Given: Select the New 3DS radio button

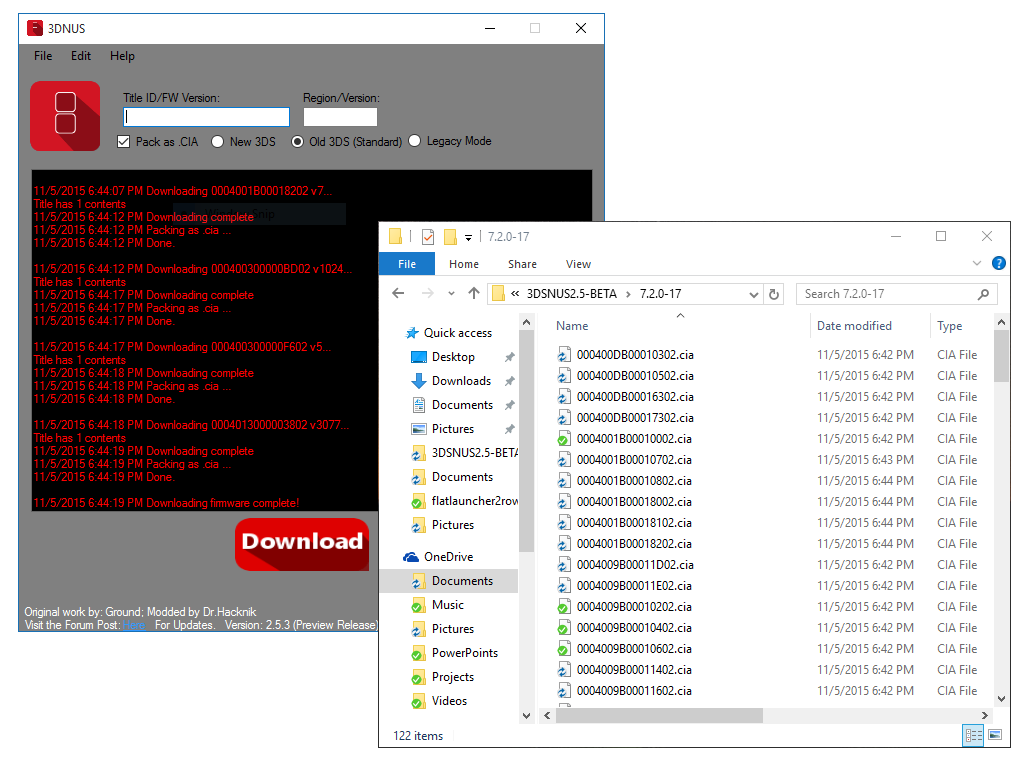Looking at the screenshot, I should click(217, 142).
